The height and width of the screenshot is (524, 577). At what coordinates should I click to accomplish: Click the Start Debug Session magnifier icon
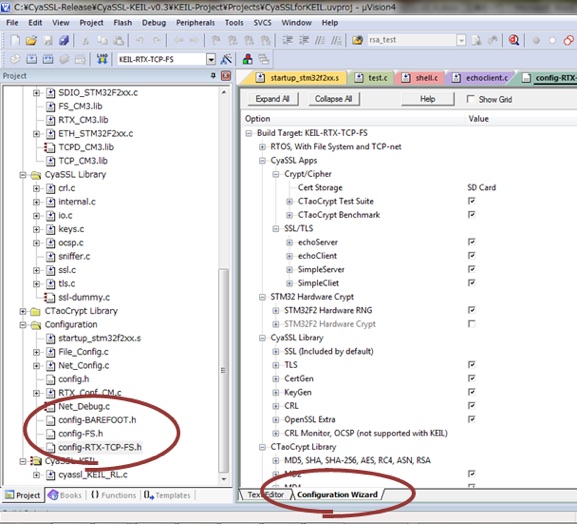point(514,40)
